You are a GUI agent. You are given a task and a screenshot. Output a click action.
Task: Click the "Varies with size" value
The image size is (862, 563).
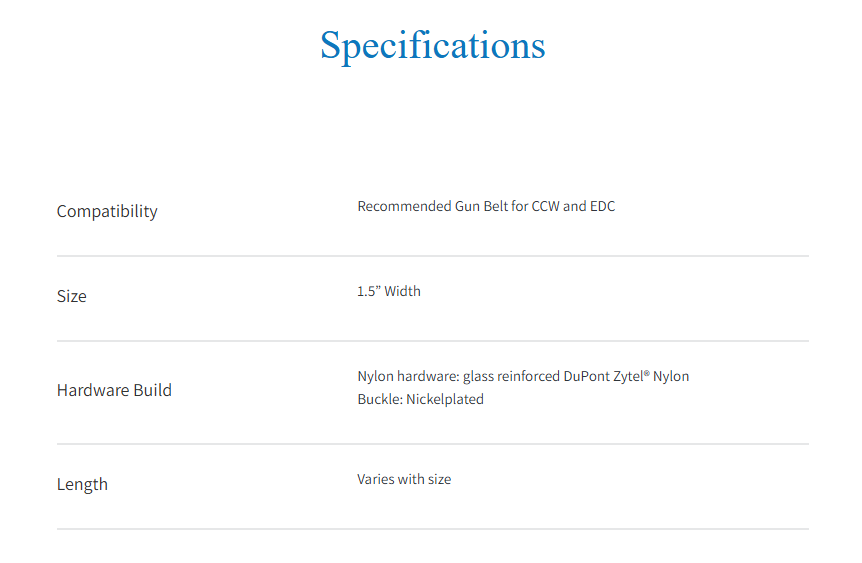pos(404,480)
